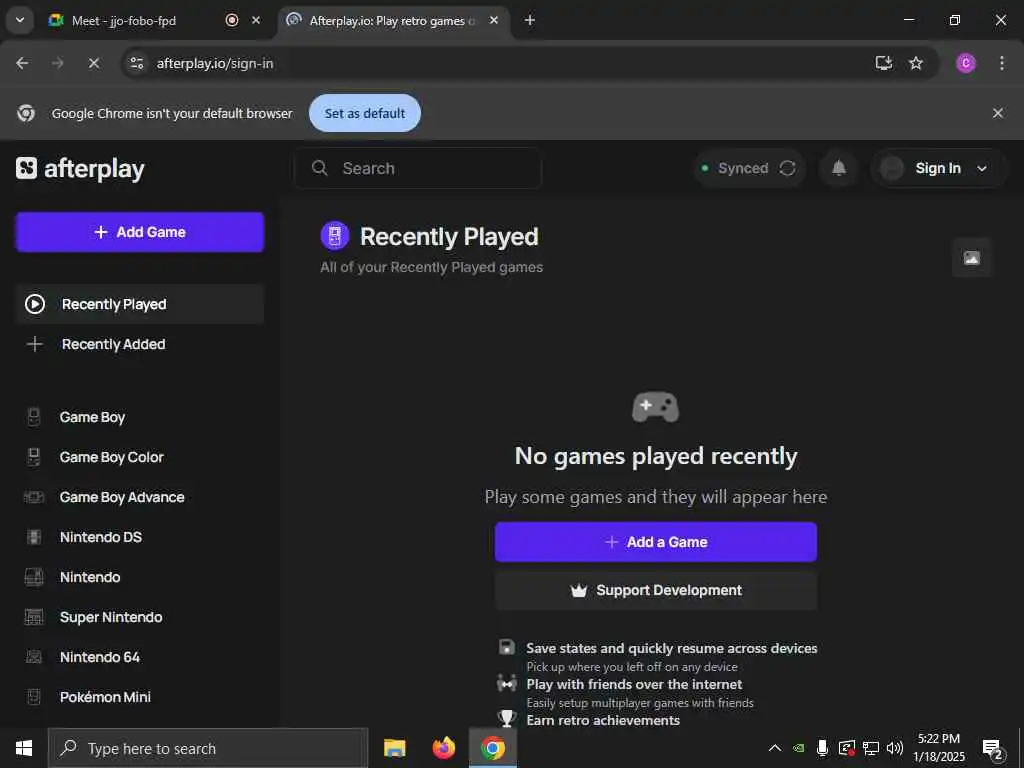
Task: Click the install app icon in address bar
Action: point(884,63)
